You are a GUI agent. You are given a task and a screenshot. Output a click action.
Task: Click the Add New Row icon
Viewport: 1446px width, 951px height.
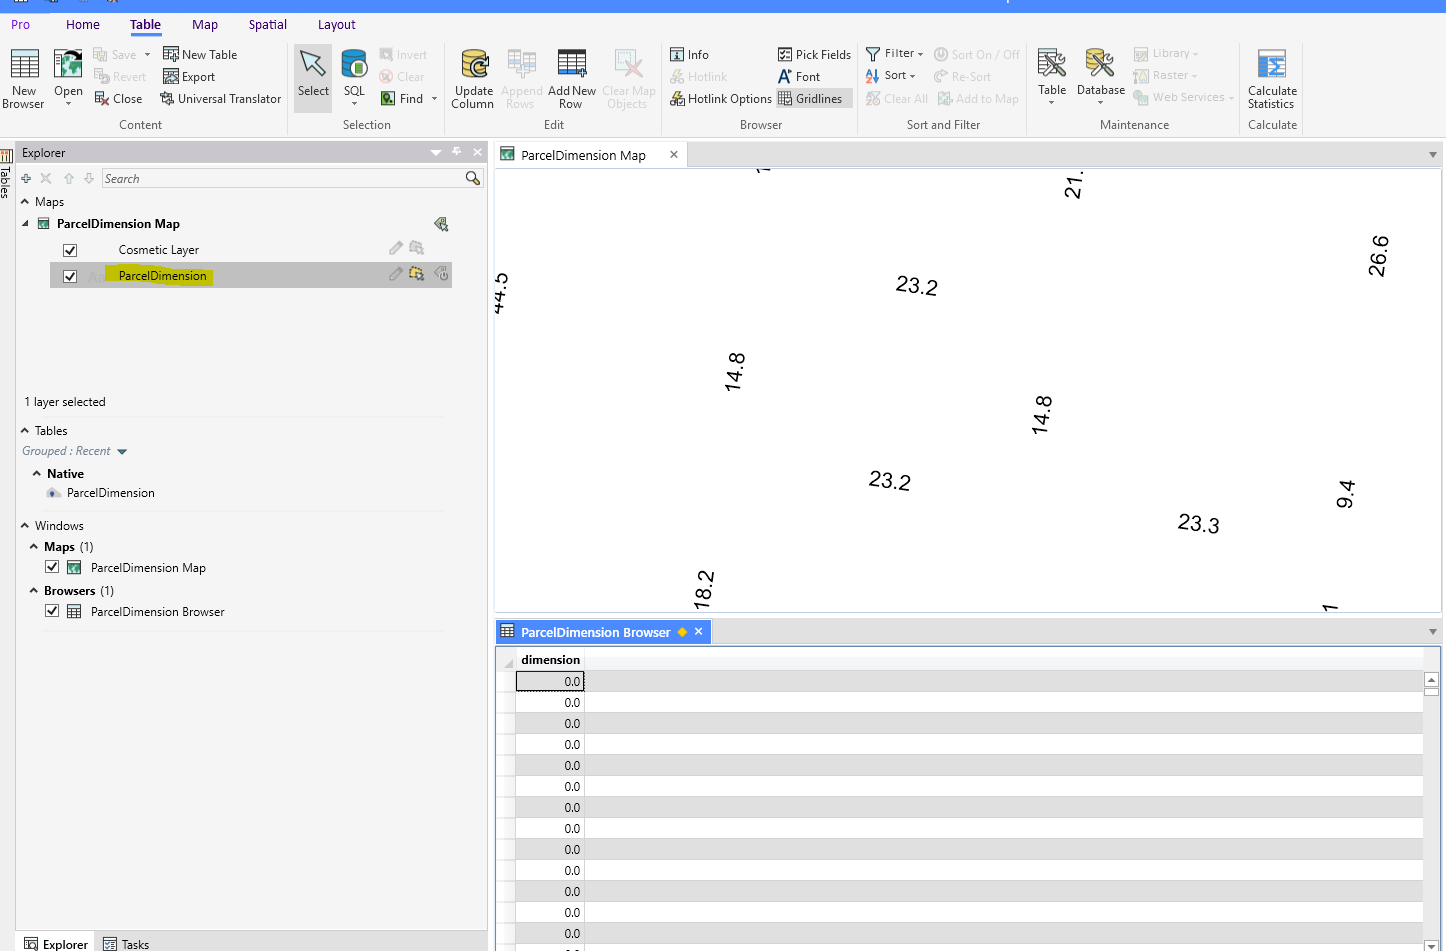[571, 66]
